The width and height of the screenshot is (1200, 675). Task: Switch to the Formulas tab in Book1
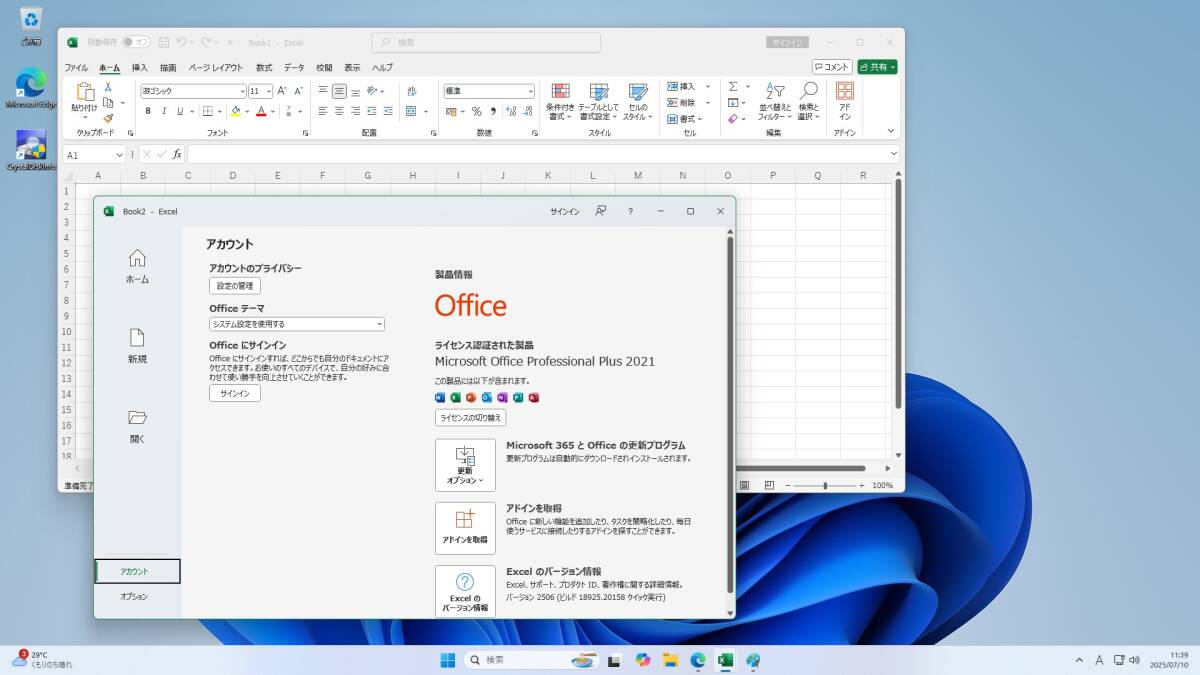(263, 67)
